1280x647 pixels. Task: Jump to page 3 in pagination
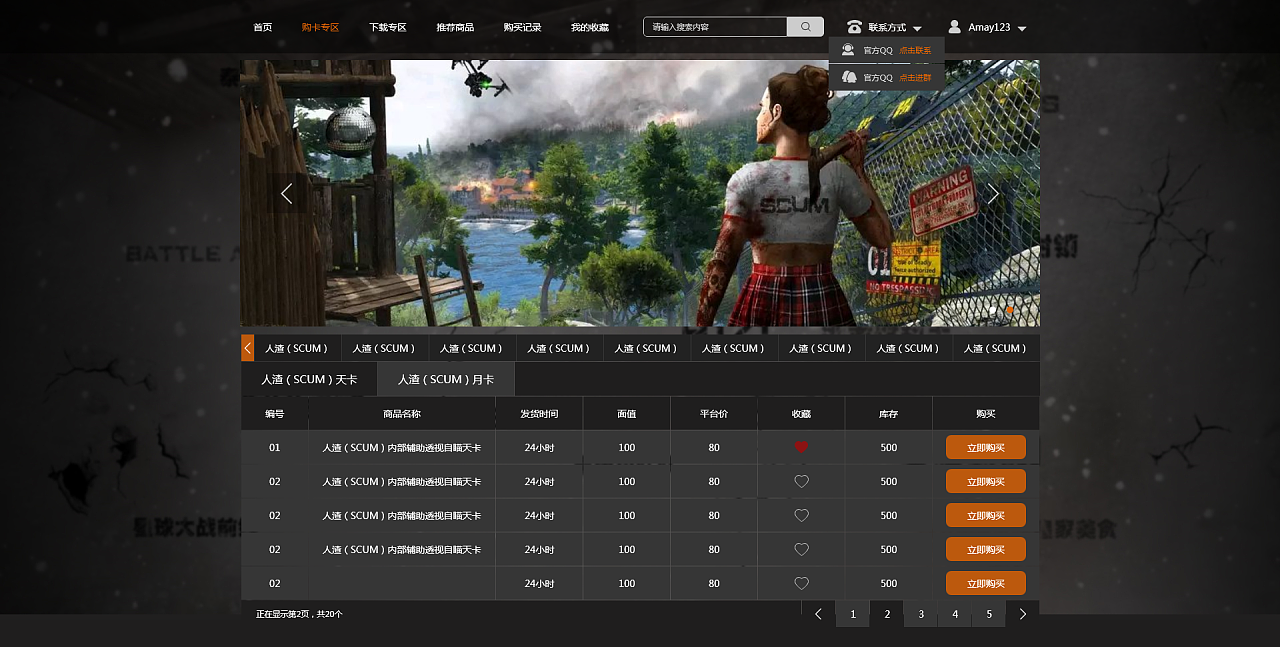tap(921, 614)
